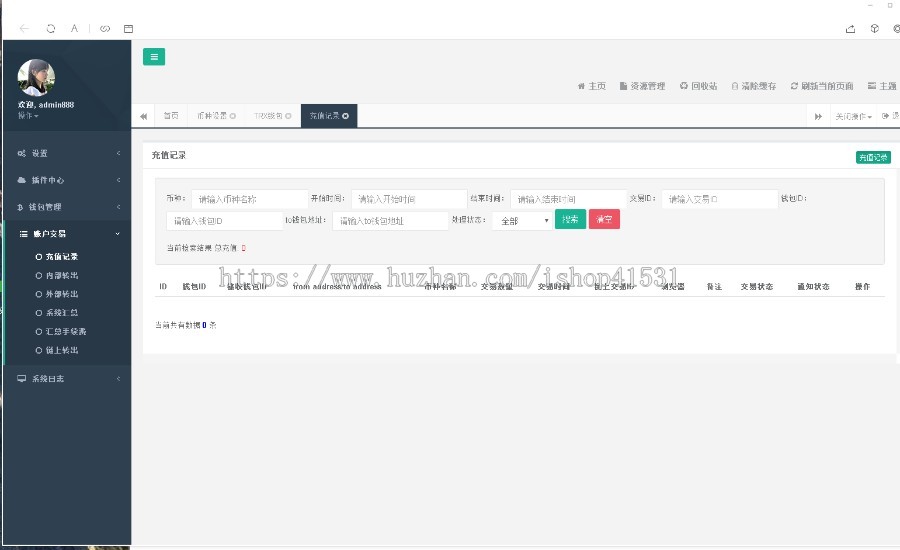Close the TRX钱包 tab

pyautogui.click(x=288, y=116)
